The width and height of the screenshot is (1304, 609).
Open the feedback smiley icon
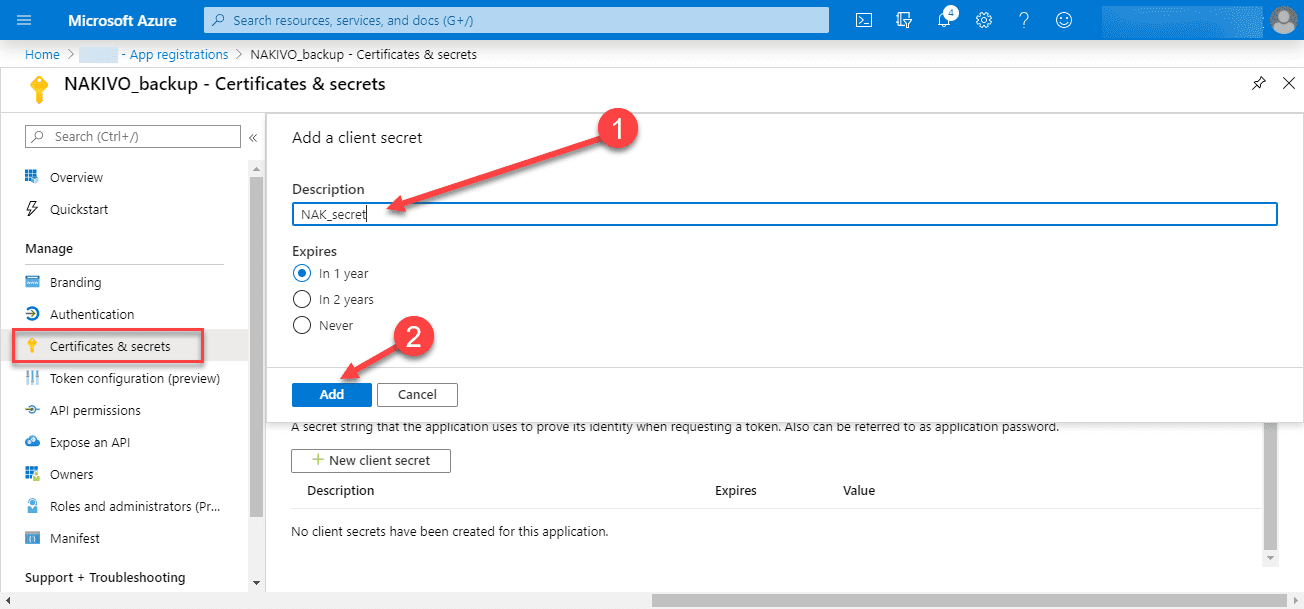[1064, 20]
